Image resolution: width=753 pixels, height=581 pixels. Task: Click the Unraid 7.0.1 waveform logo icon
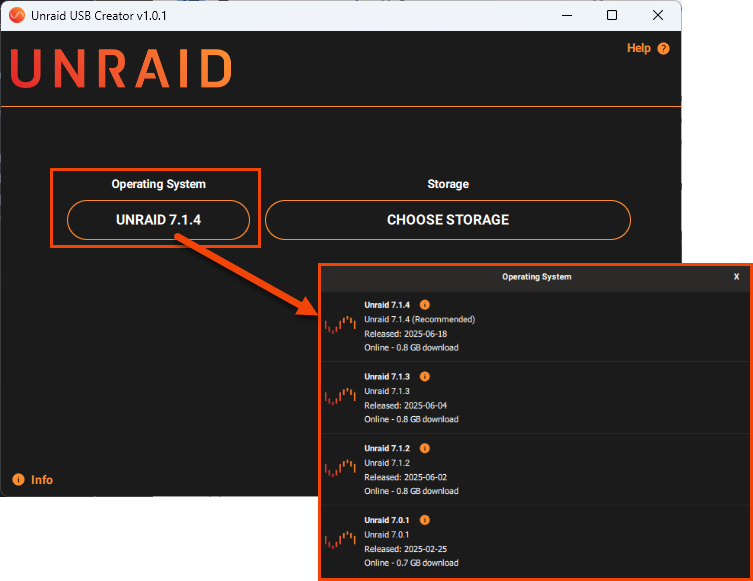coord(340,540)
